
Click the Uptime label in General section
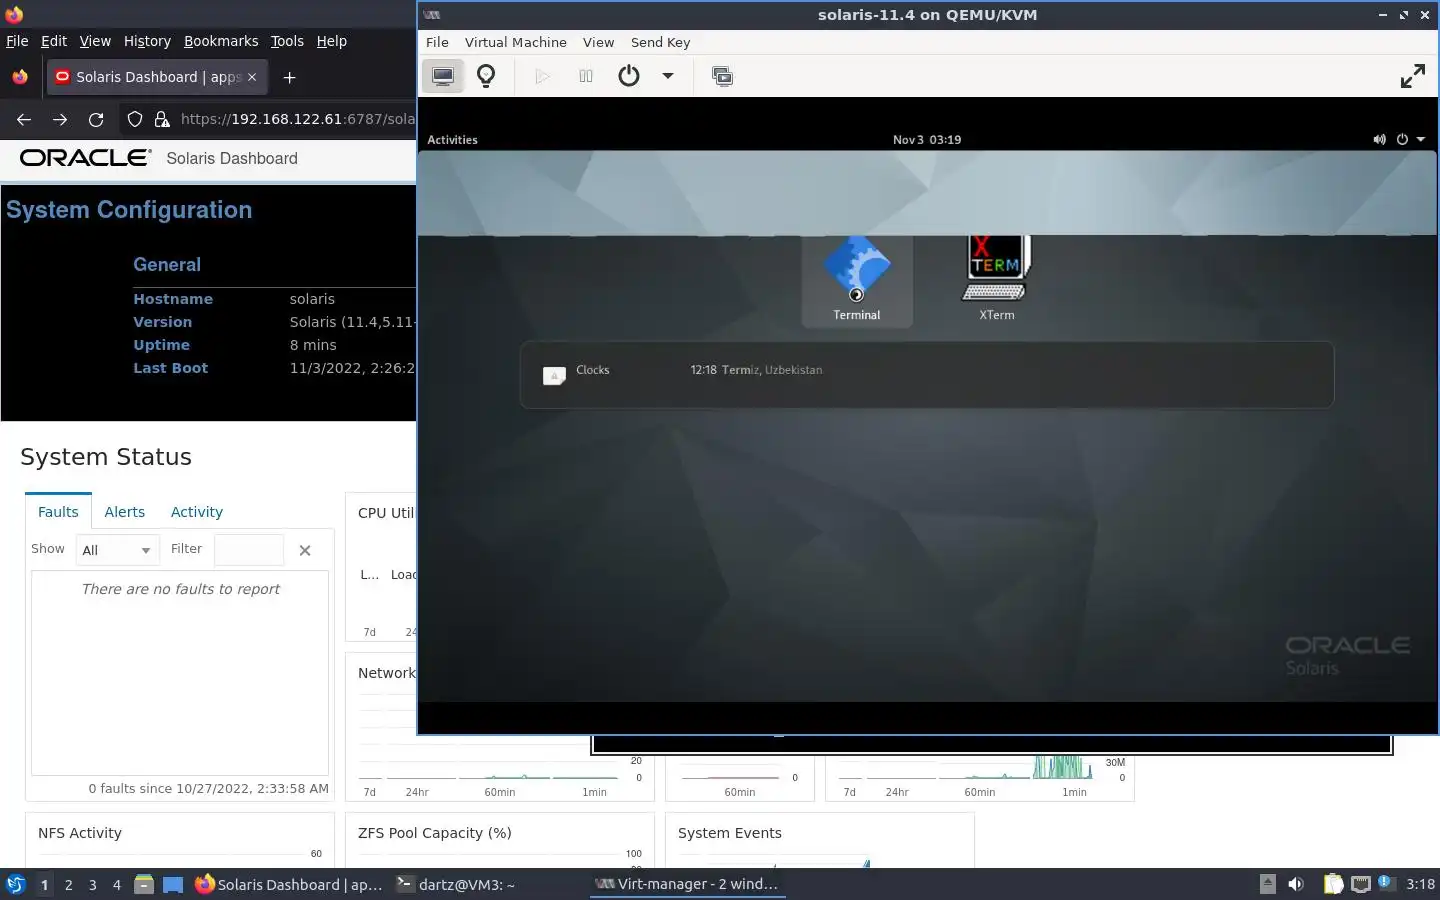[161, 345]
